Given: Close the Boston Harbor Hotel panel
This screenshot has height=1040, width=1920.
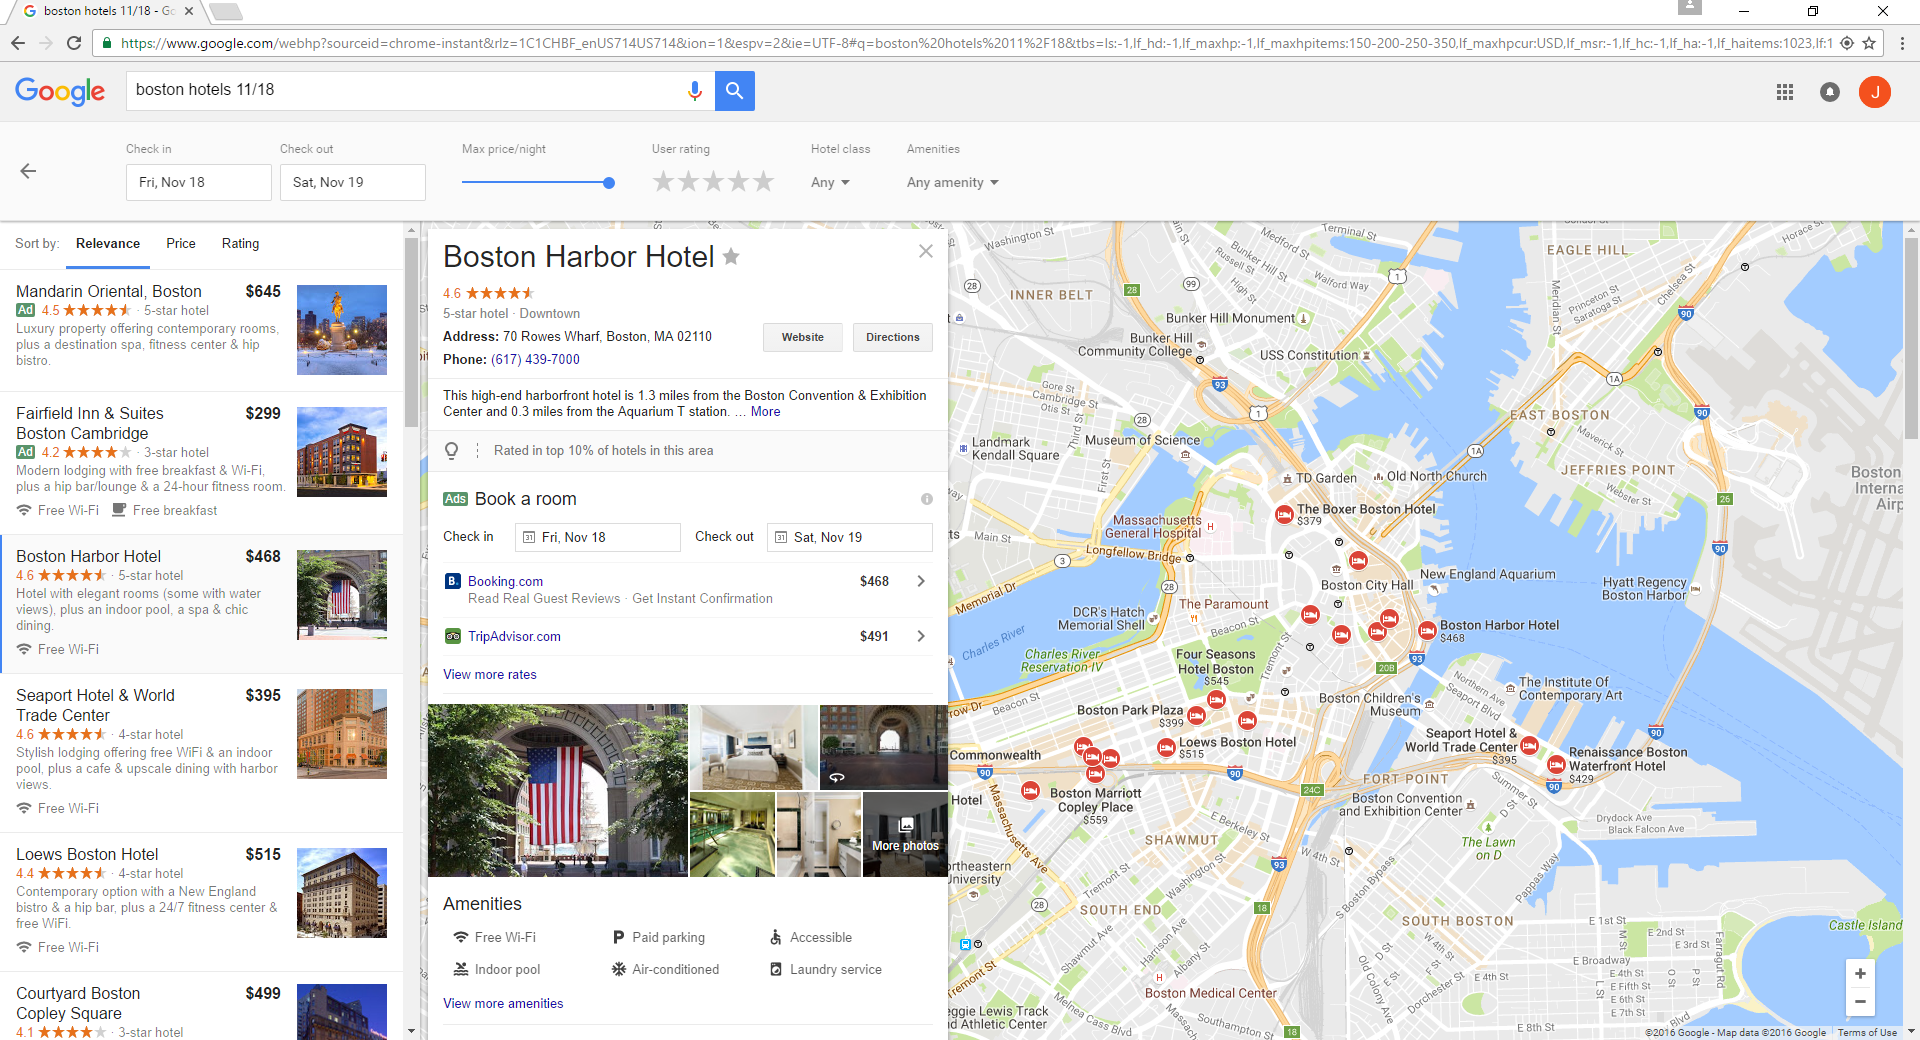Looking at the screenshot, I should [926, 251].
